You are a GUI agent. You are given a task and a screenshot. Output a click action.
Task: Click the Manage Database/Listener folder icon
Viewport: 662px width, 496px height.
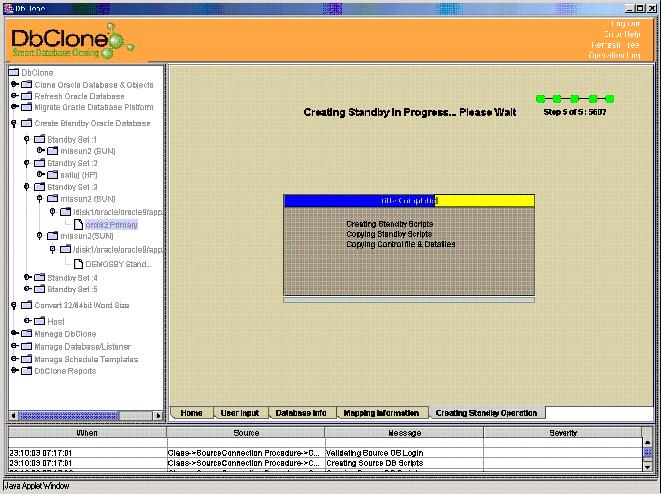click(x=27, y=346)
